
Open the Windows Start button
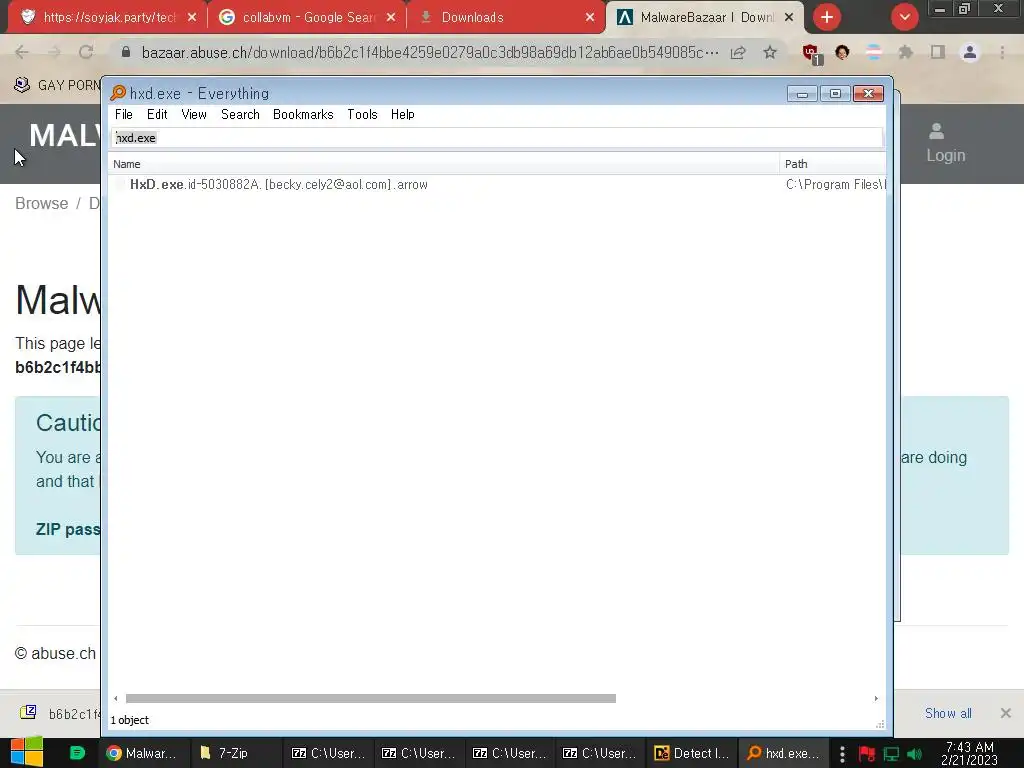tap(27, 752)
